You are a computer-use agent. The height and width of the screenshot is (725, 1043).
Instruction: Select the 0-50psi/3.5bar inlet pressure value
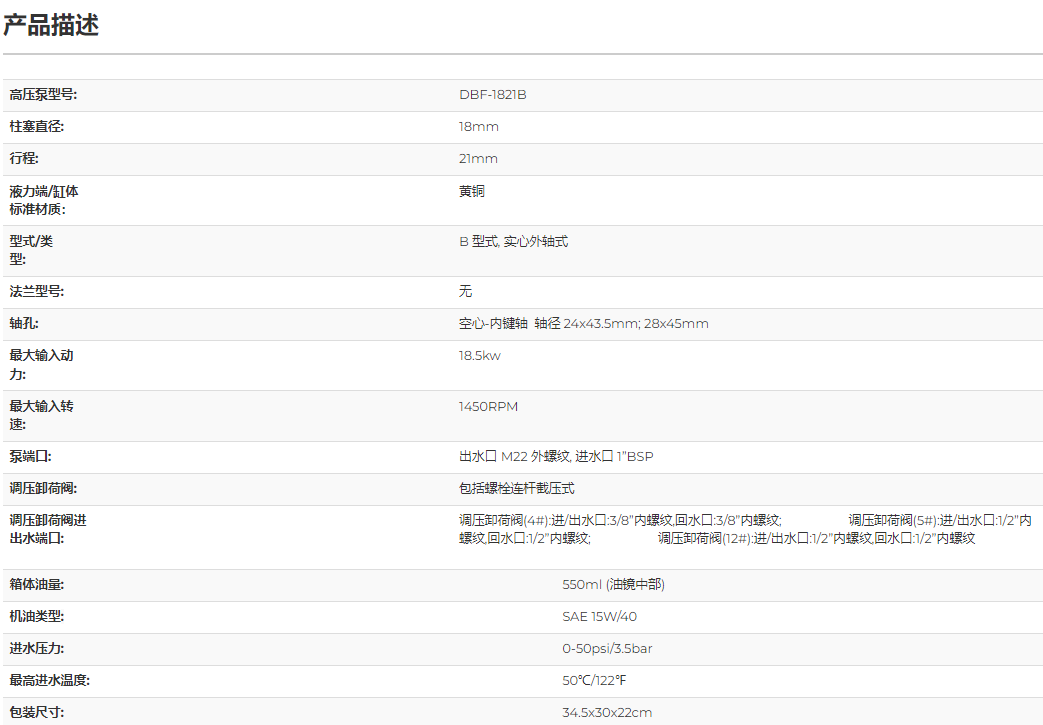coord(607,649)
